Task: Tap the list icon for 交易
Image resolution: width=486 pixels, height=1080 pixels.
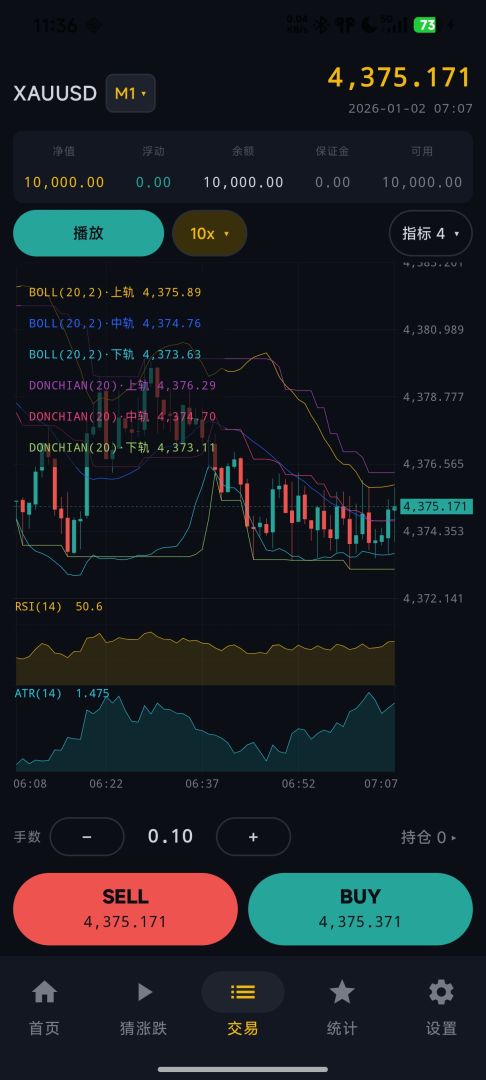Action: coord(243,992)
